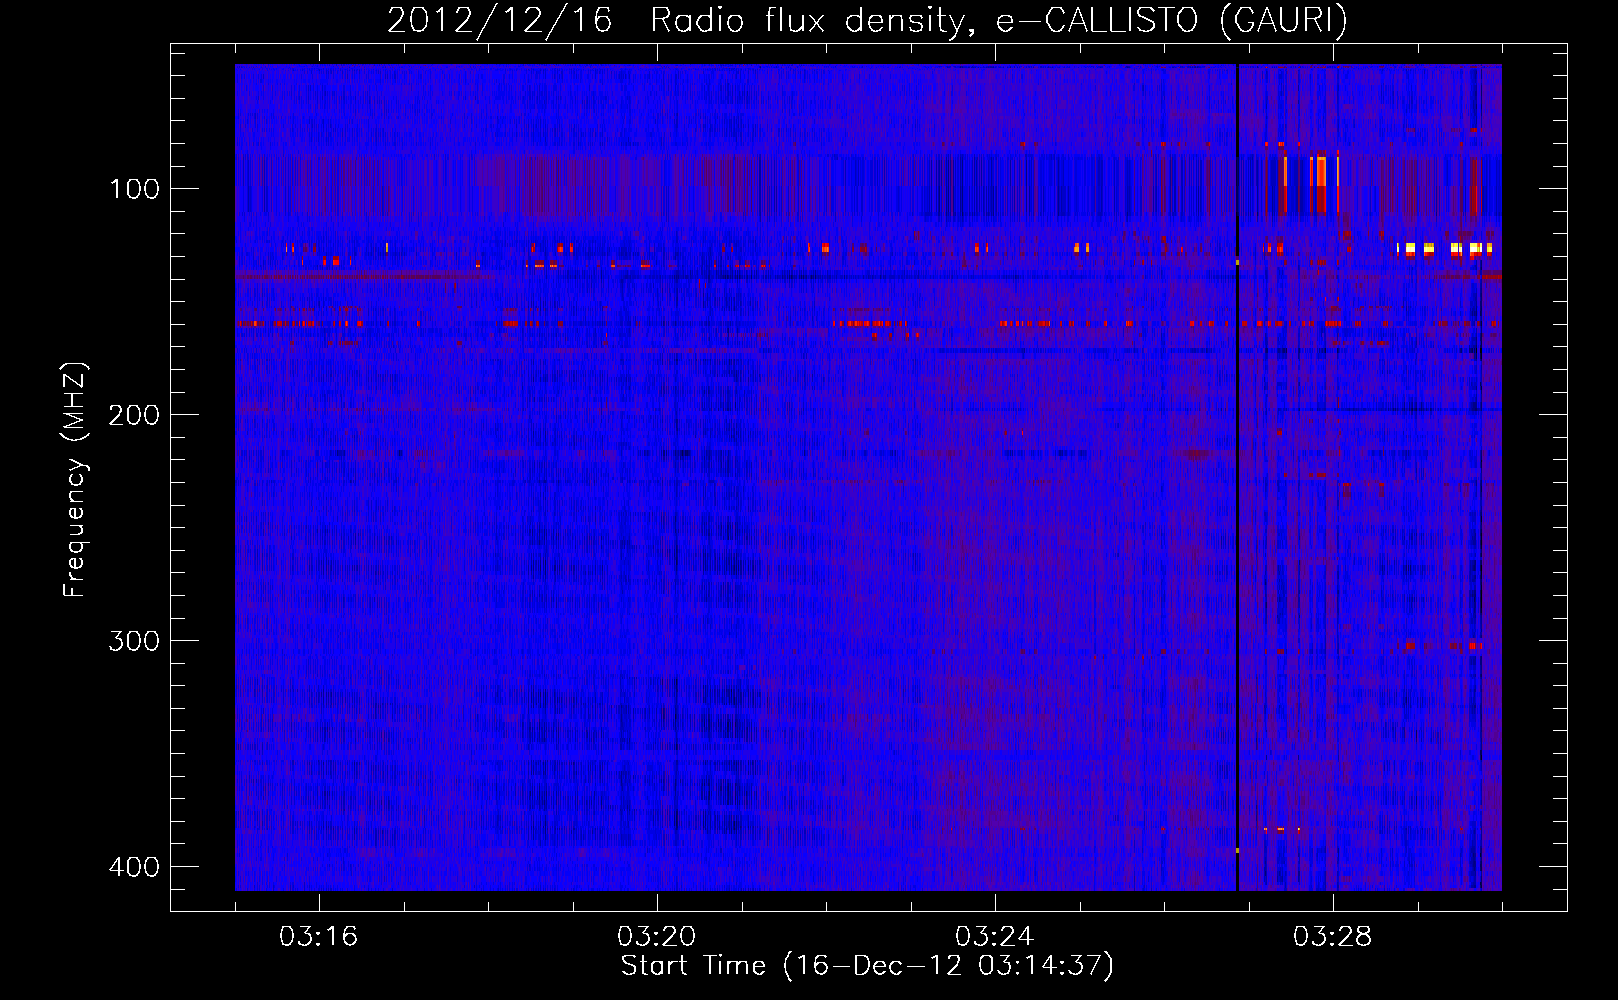
Task: Click the 03:24 time tick label
Action: (x=994, y=937)
